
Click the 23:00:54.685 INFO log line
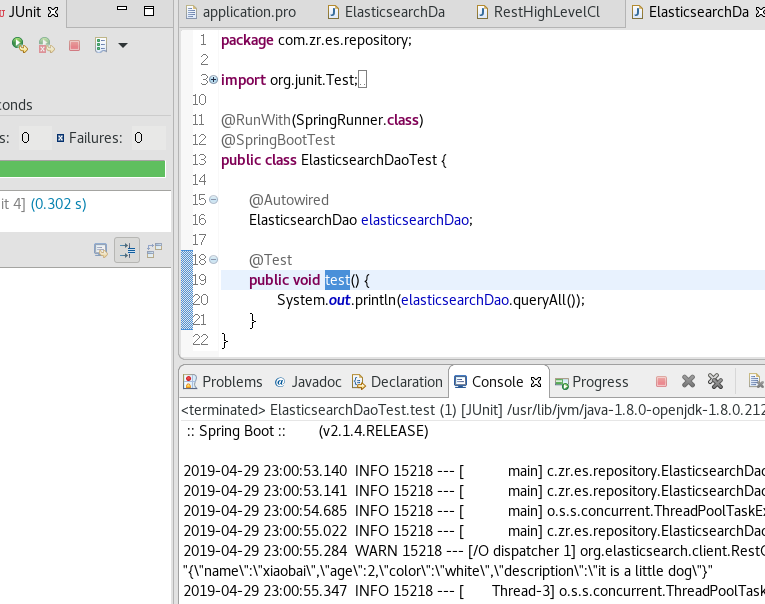pos(474,511)
